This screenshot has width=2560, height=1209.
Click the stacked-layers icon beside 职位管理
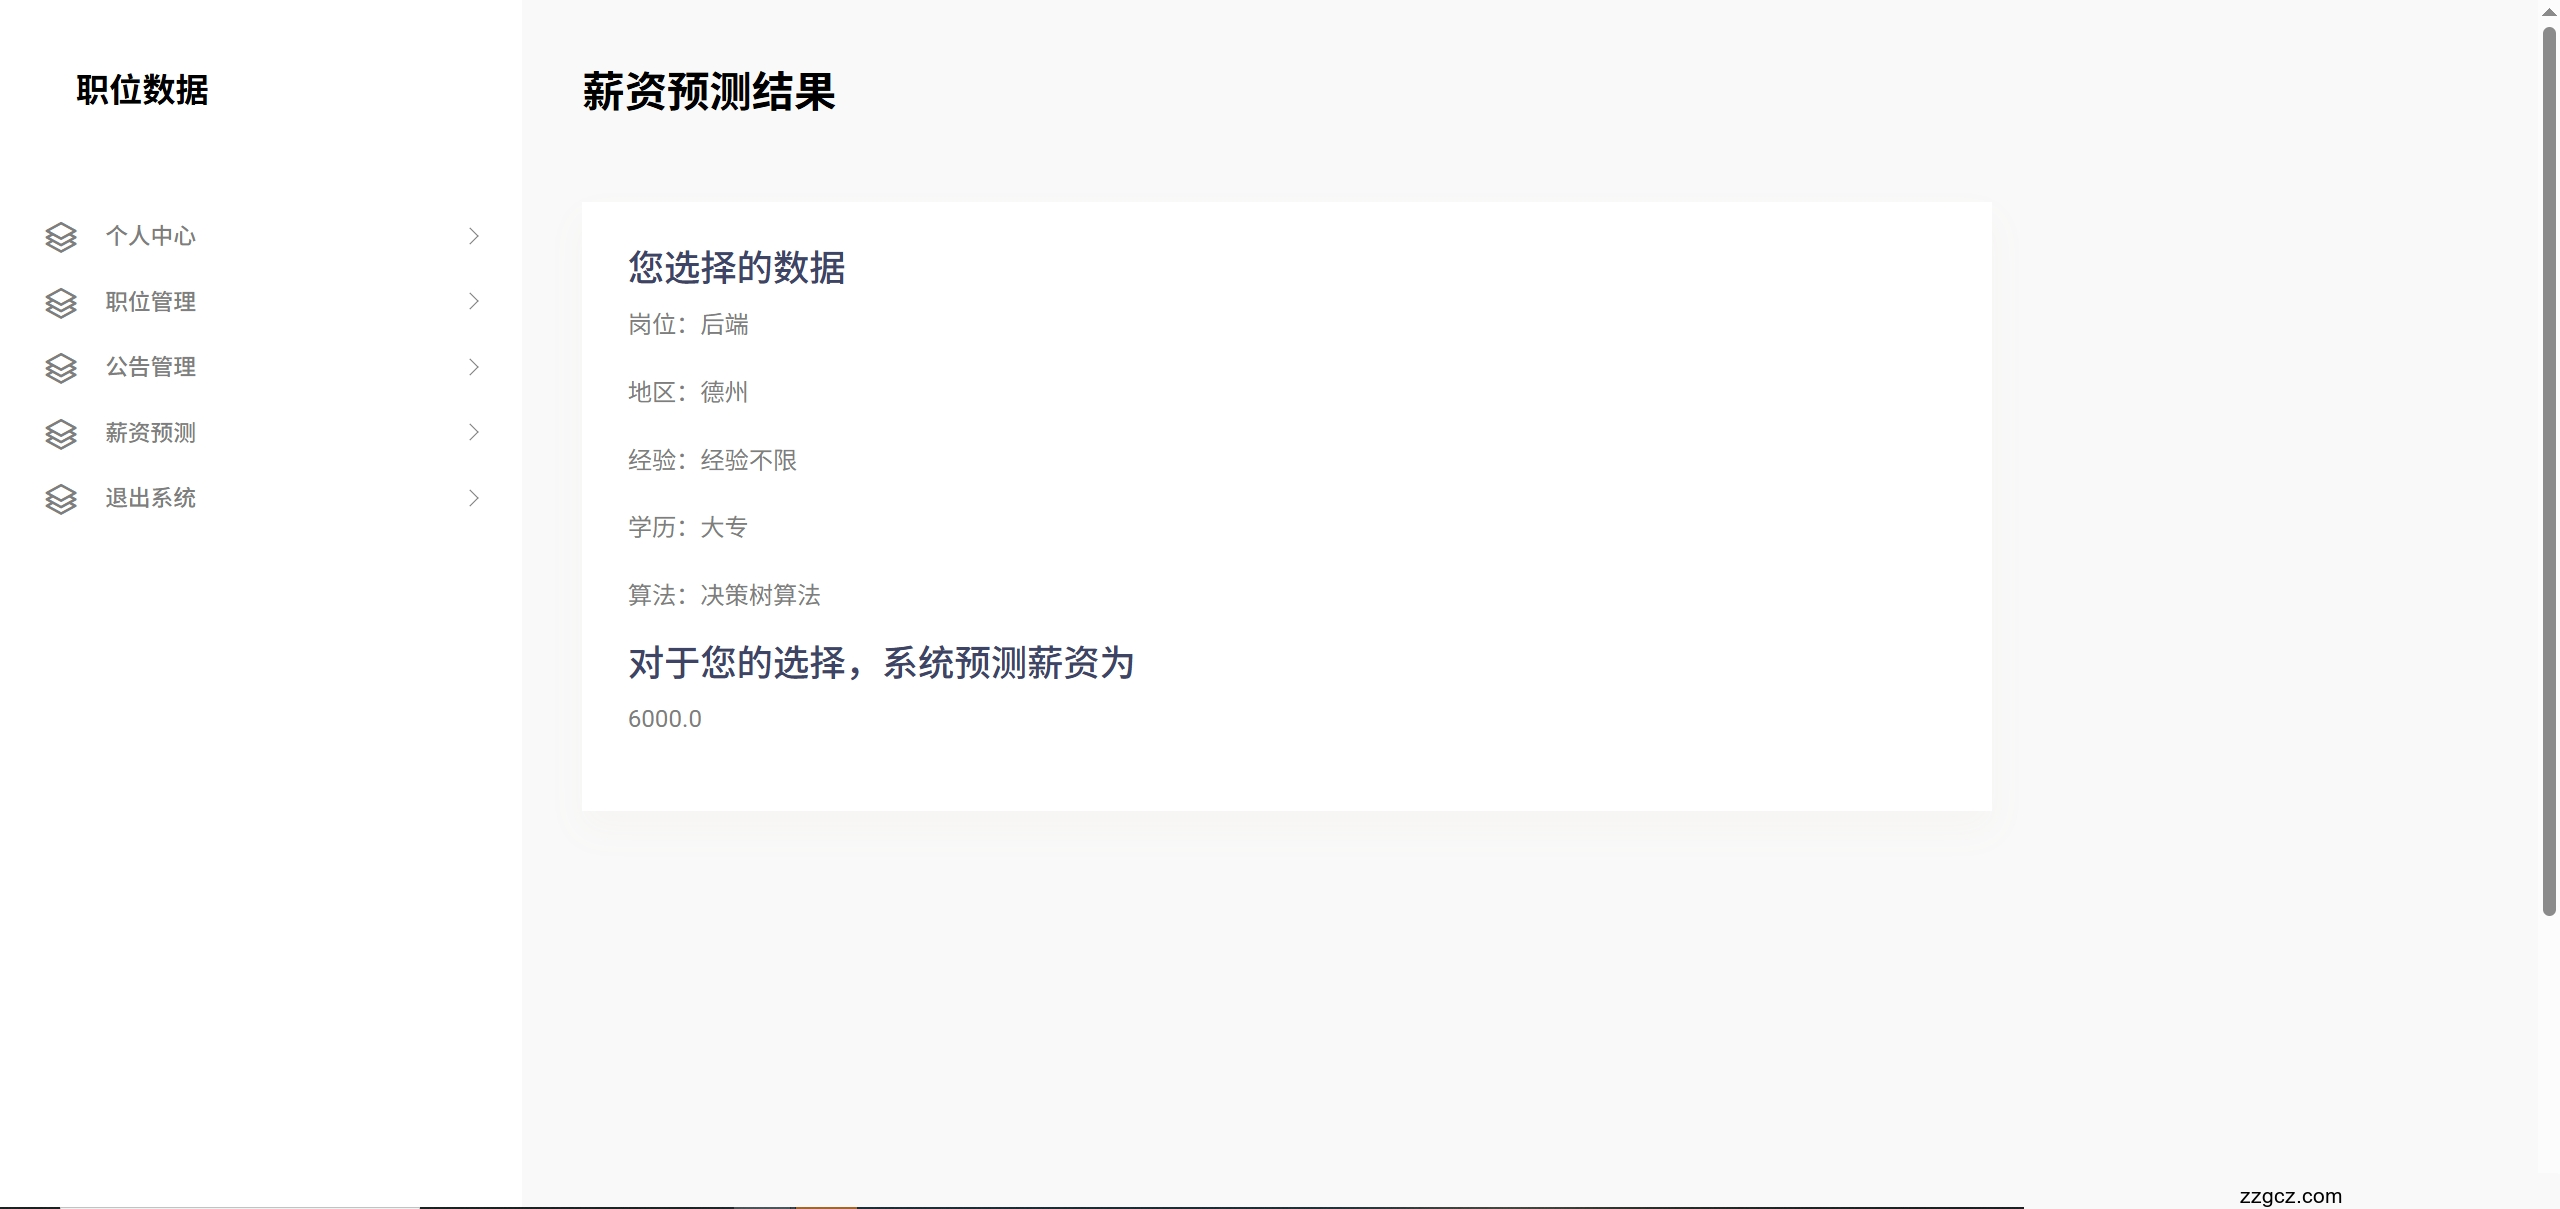point(61,303)
